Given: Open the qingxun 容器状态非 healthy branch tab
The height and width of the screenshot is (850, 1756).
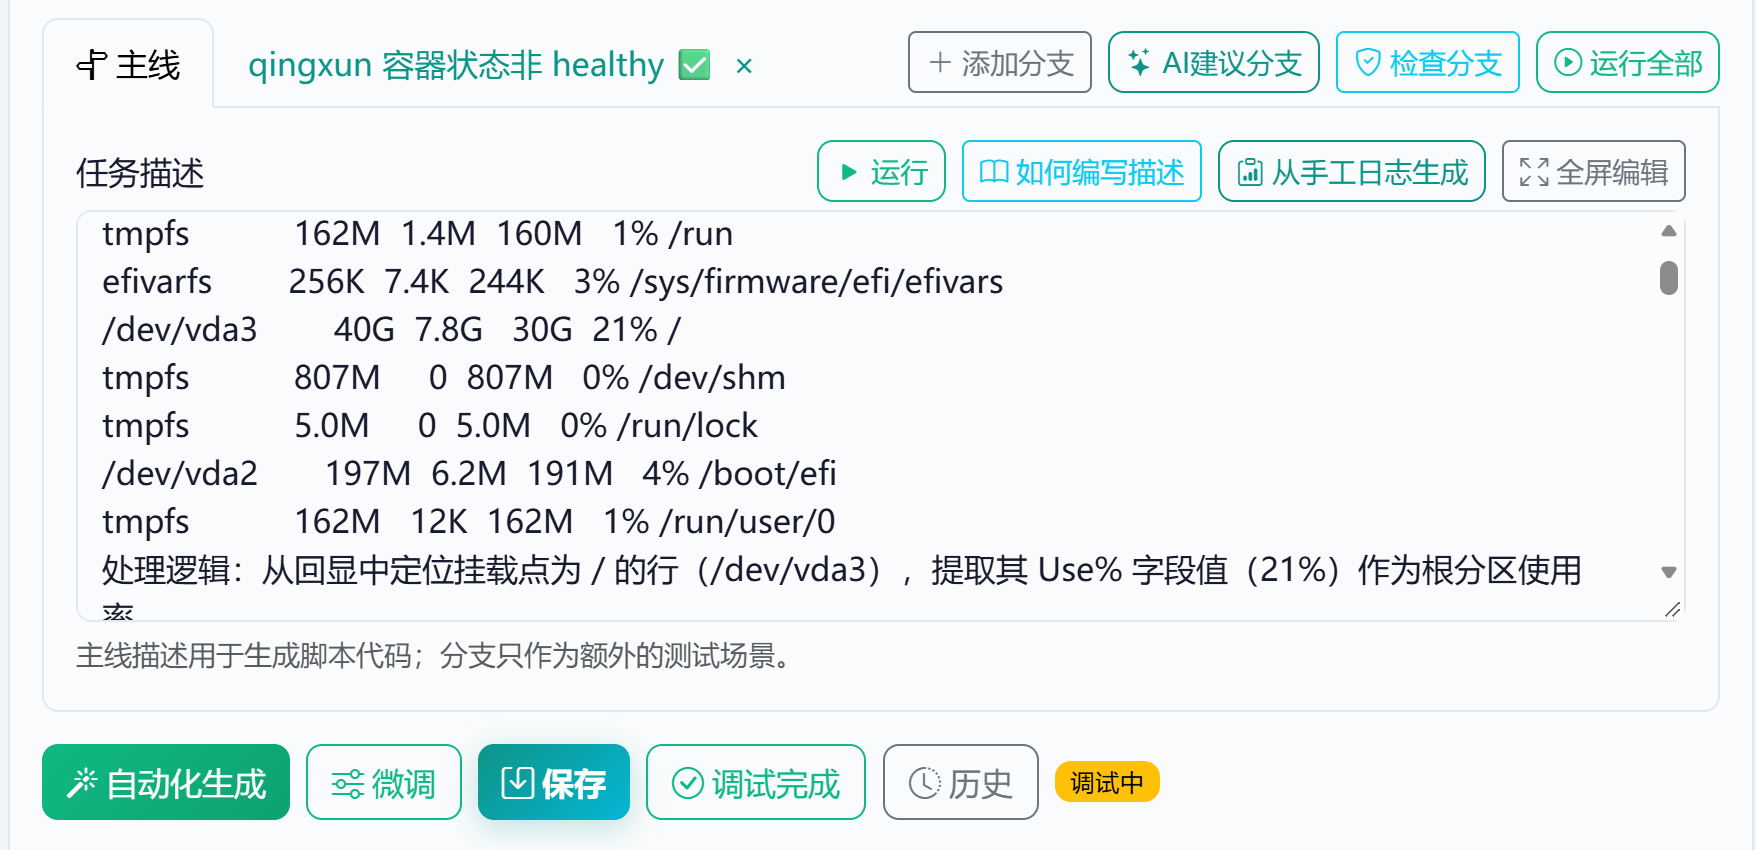Looking at the screenshot, I should [456, 65].
